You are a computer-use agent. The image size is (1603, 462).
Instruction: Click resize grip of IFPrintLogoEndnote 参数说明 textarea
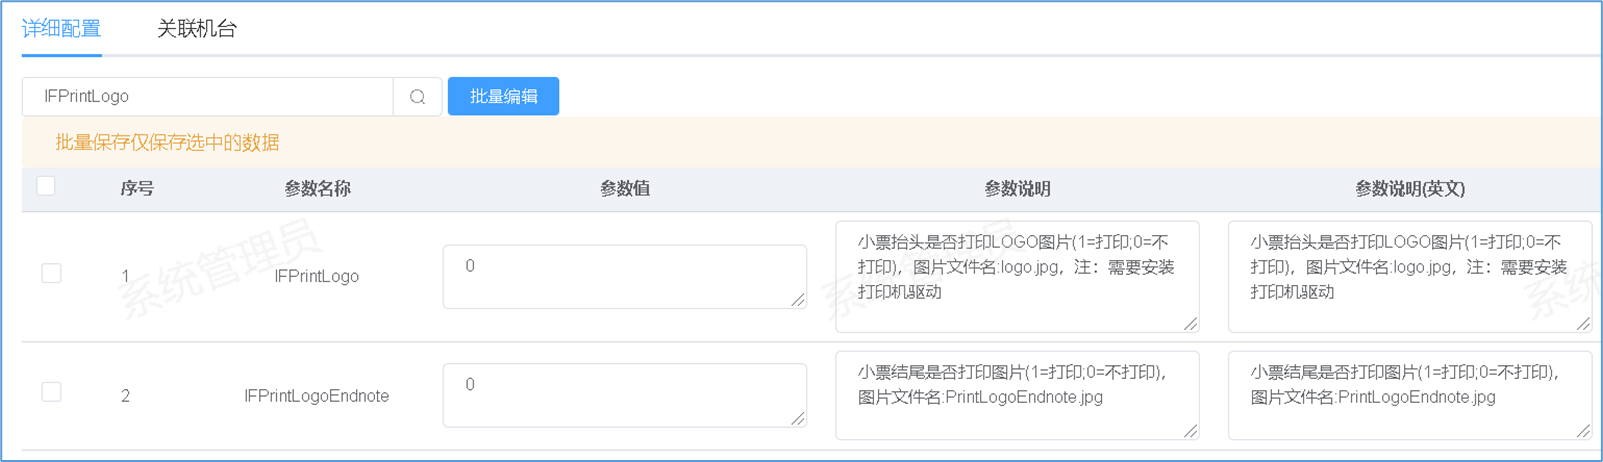click(x=1190, y=431)
